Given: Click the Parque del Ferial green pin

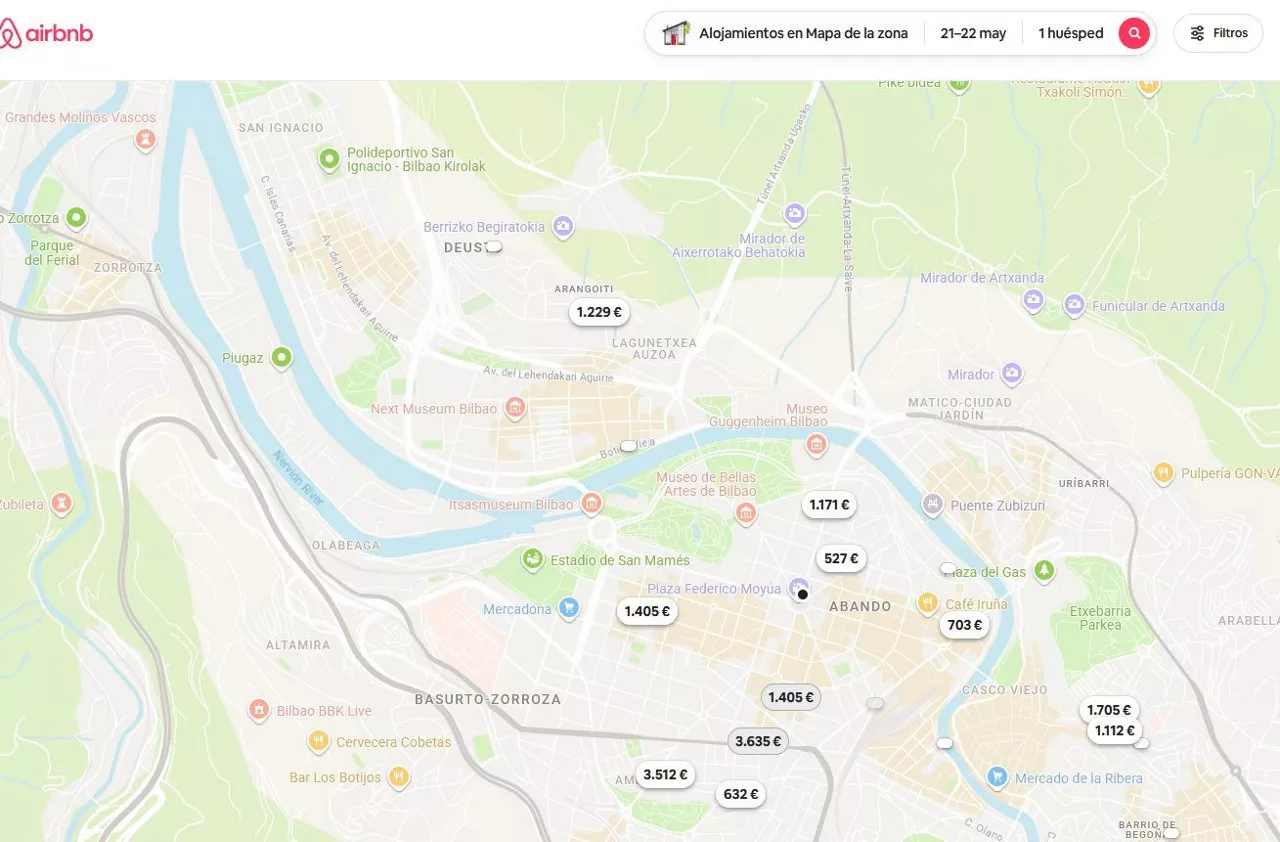Looking at the screenshot, I should 76,217.
